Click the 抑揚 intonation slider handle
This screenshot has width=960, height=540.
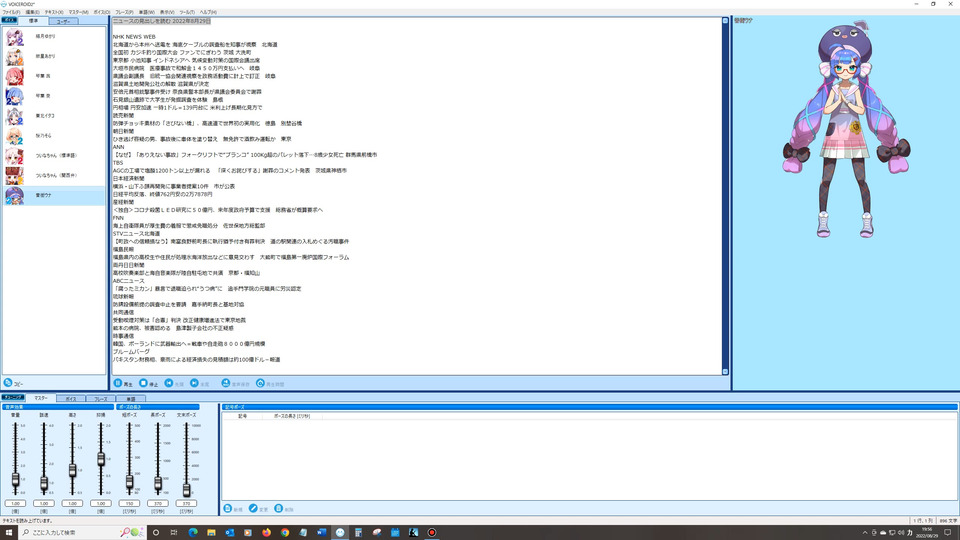point(101,459)
